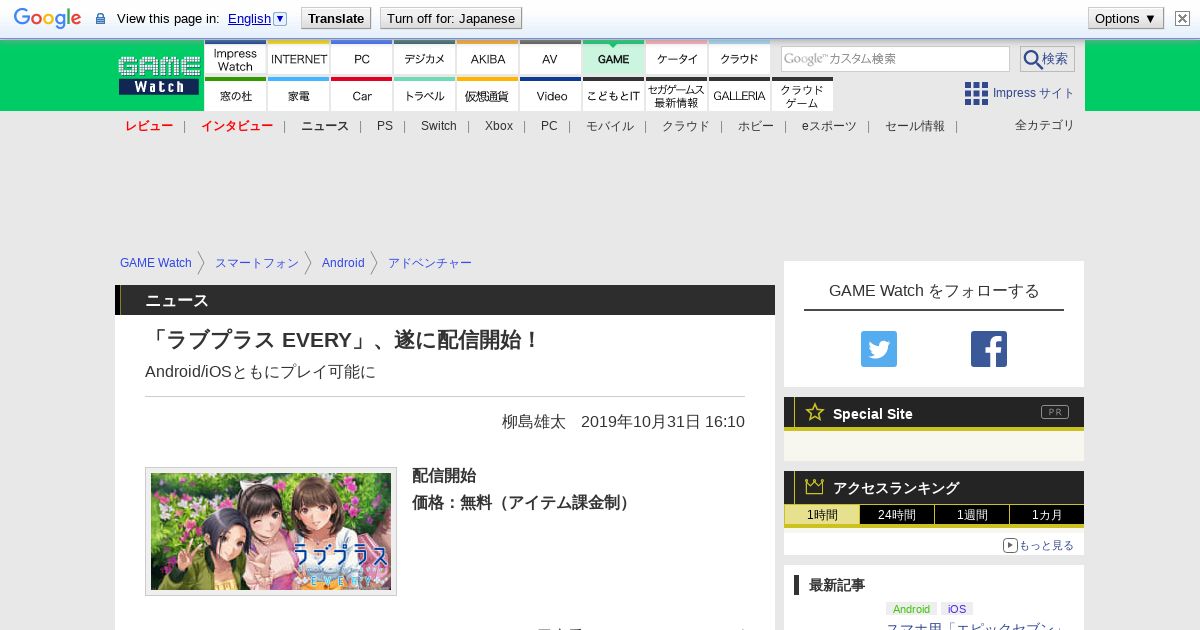
Task: Open the 家電 Watch tab
Action: click(299, 95)
